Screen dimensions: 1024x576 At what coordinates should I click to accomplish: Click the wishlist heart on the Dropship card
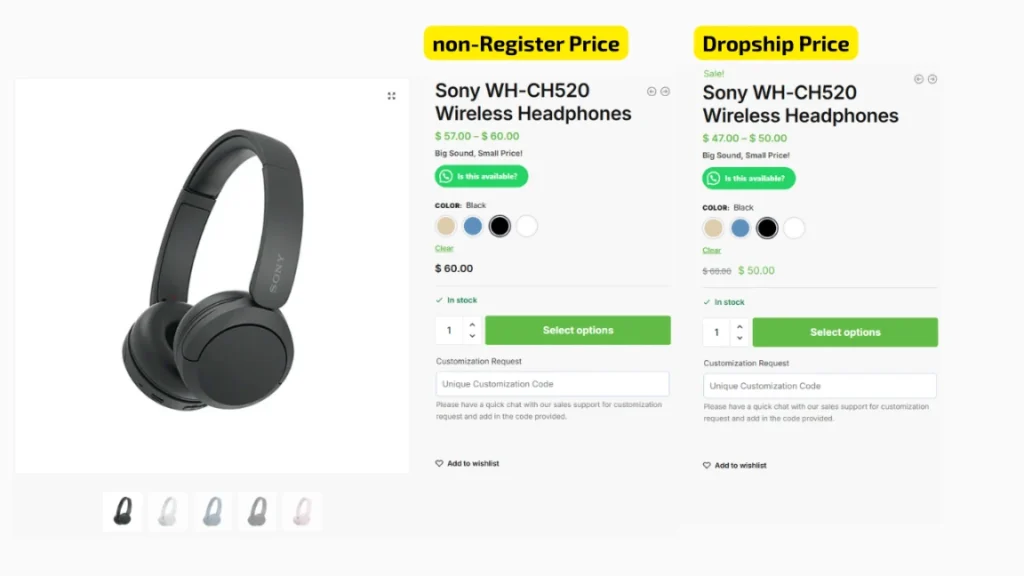tap(705, 465)
